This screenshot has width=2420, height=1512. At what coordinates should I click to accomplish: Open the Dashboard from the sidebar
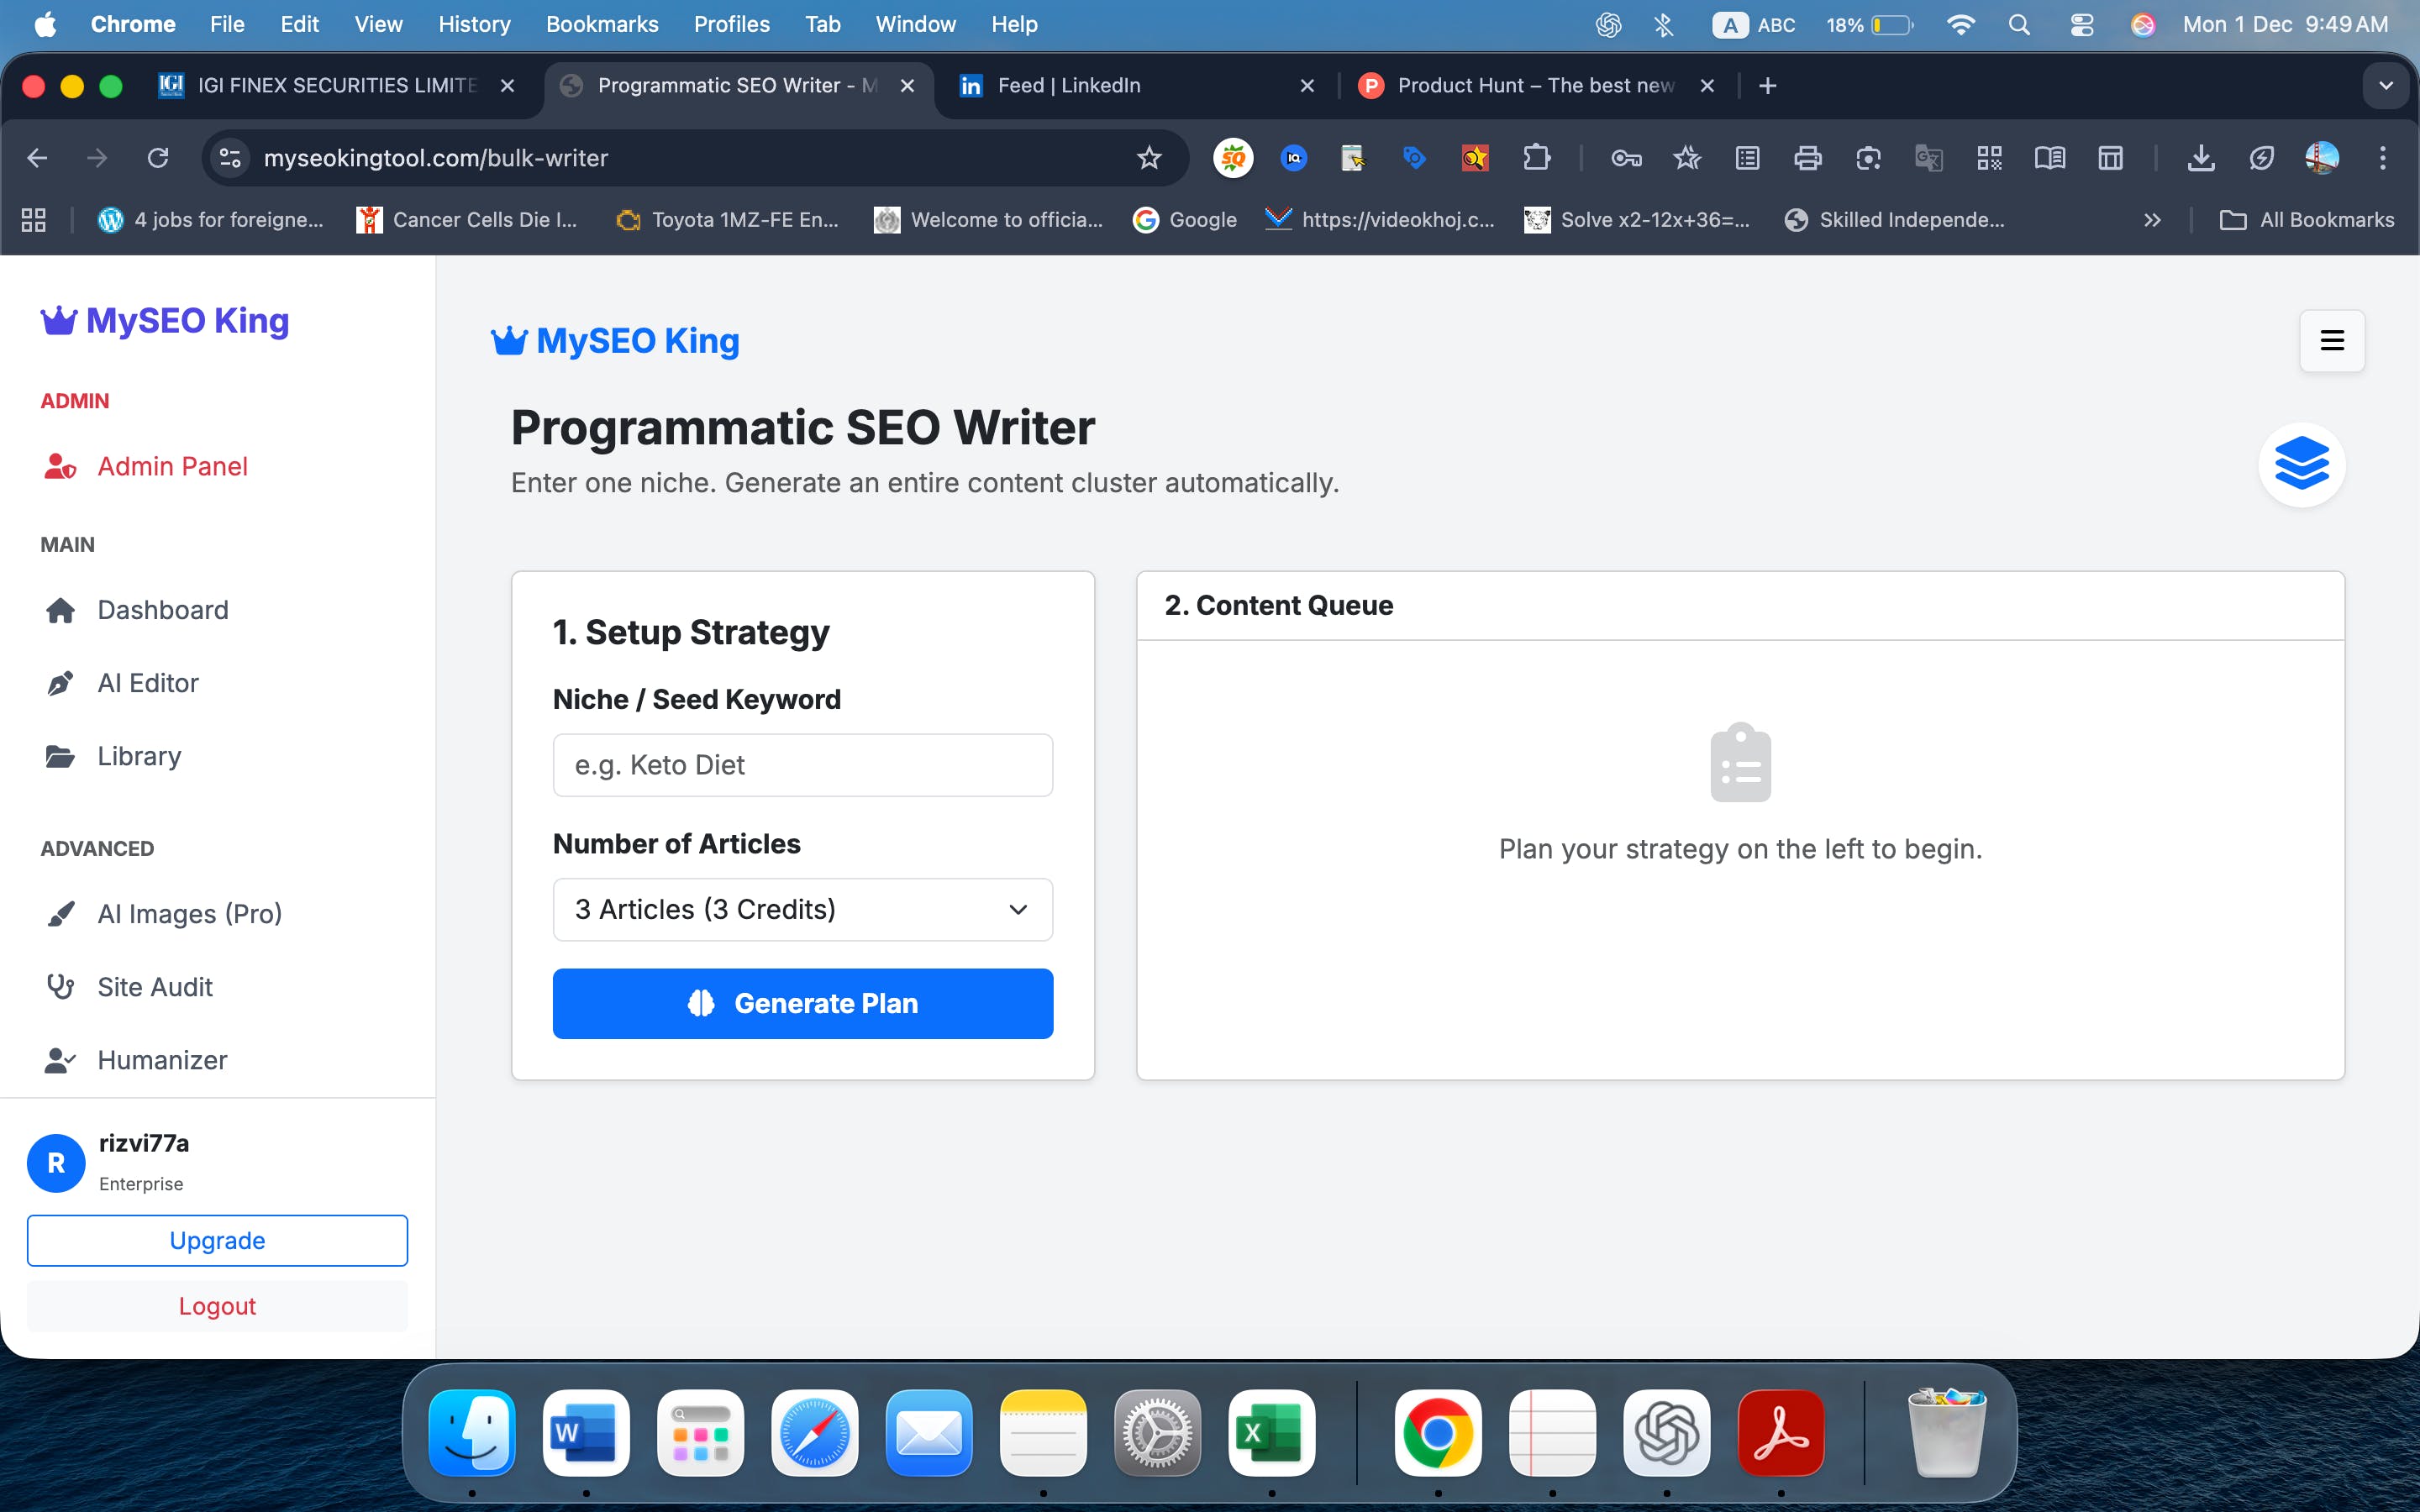[162, 610]
